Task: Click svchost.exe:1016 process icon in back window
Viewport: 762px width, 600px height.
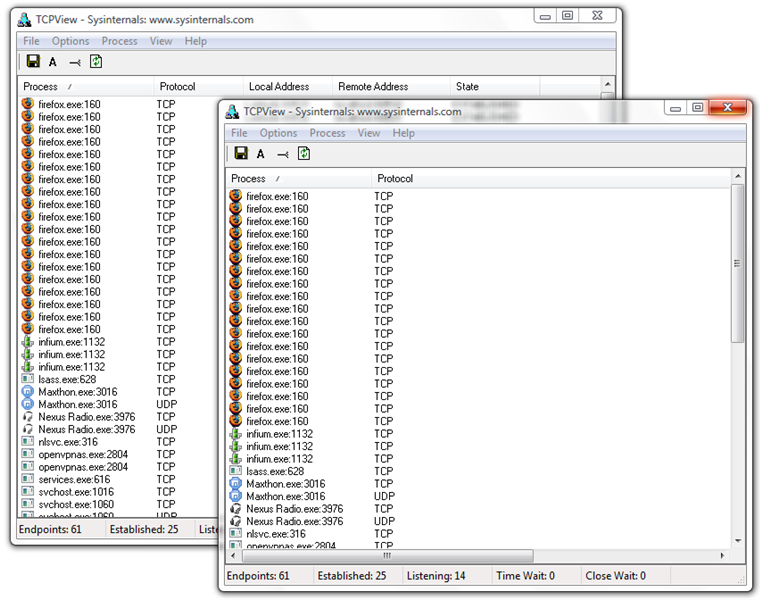Action: (28, 491)
